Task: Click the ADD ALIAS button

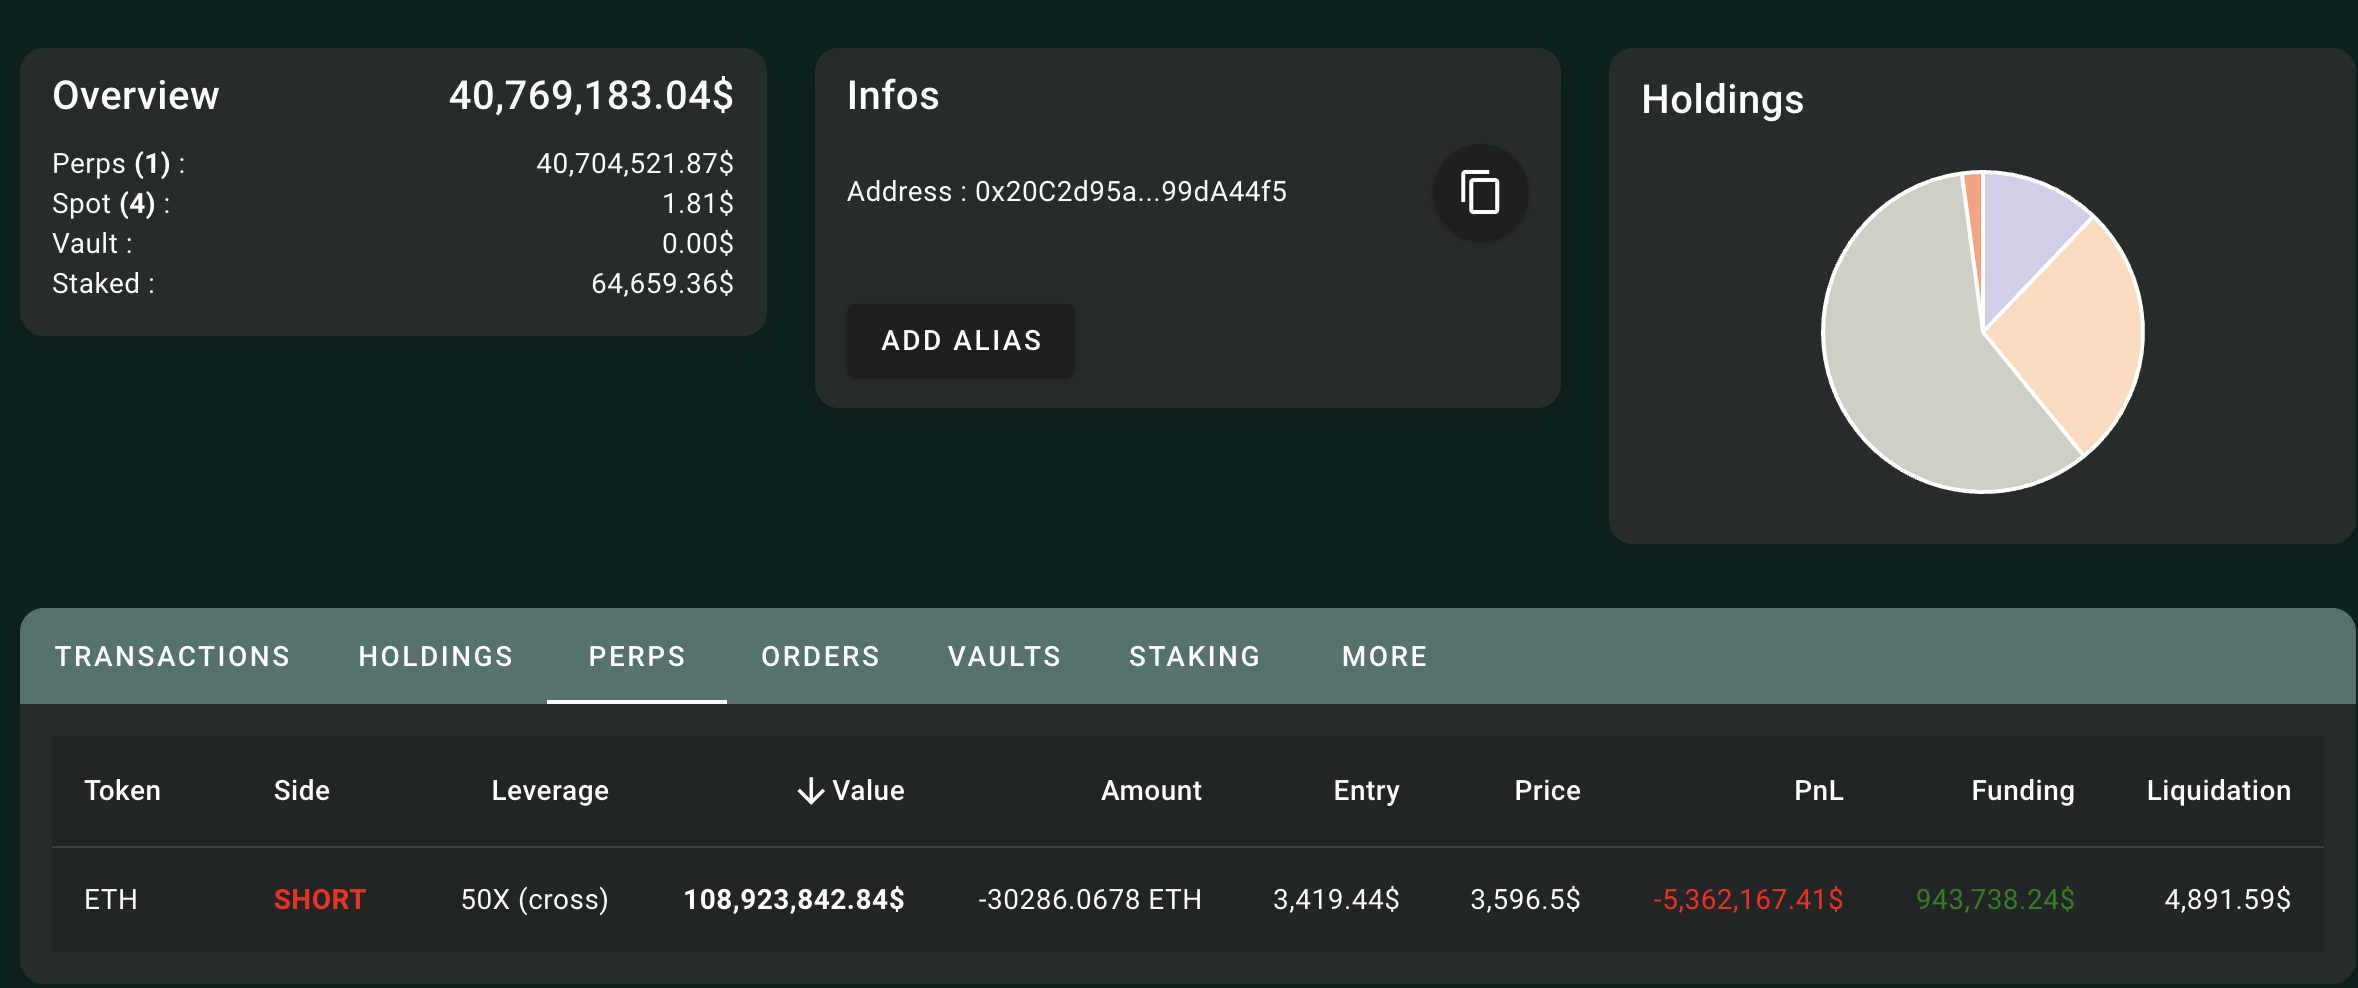Action: [x=961, y=340]
